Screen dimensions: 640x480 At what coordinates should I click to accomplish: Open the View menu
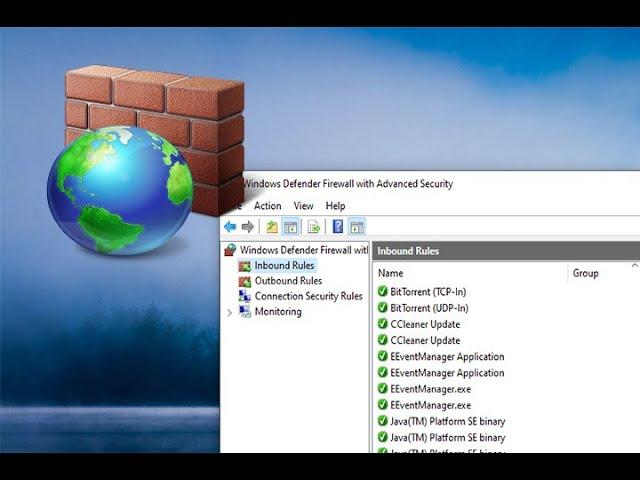pyautogui.click(x=303, y=206)
